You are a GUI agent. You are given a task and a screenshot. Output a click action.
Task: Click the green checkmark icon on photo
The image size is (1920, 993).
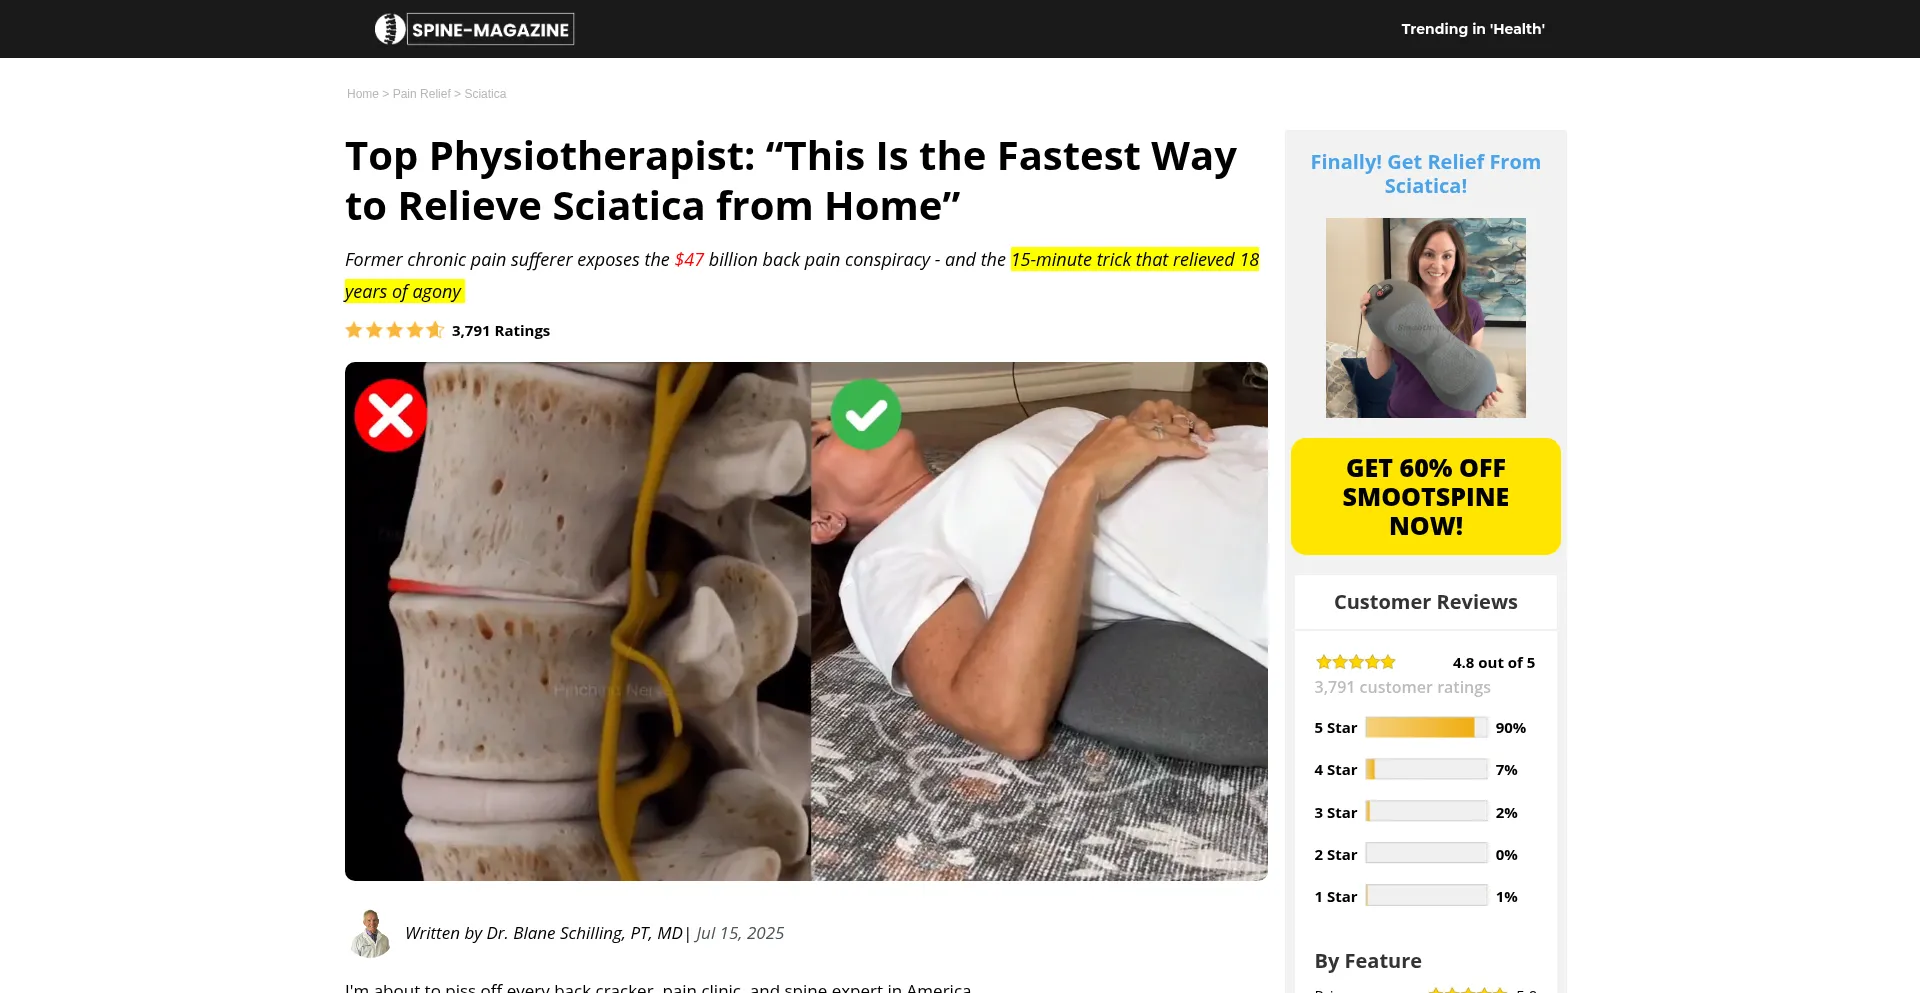pyautogui.click(x=866, y=413)
